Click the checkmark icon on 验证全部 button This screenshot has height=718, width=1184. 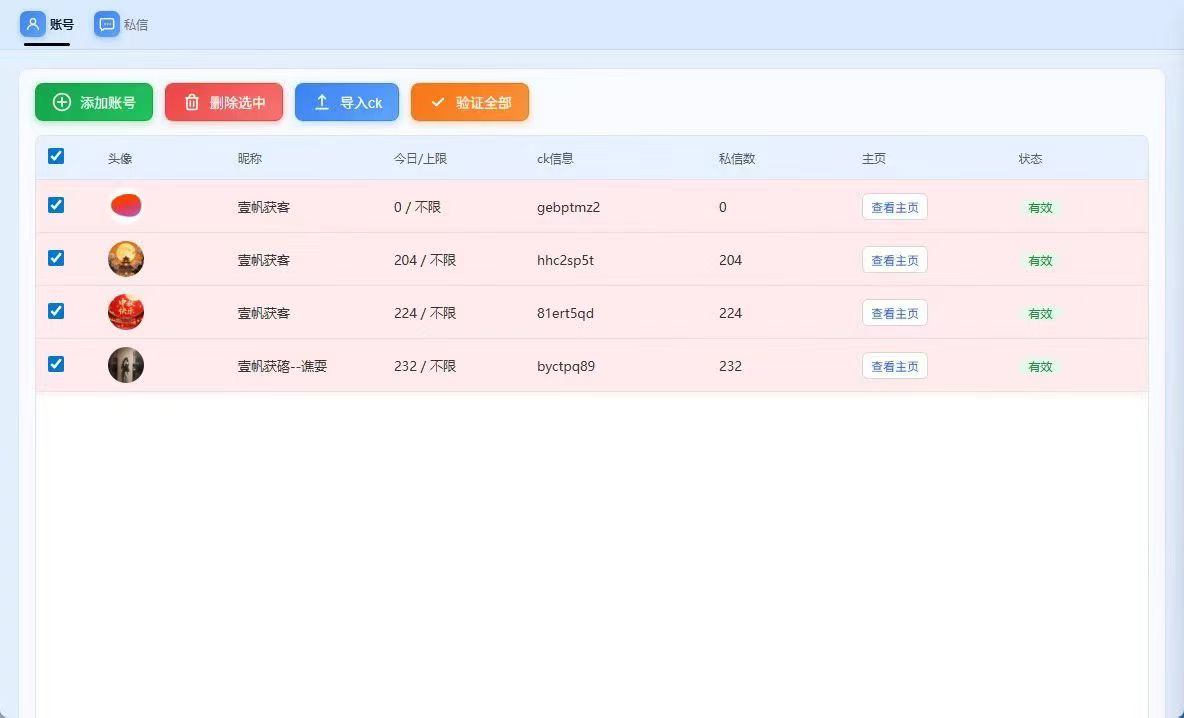(437, 101)
